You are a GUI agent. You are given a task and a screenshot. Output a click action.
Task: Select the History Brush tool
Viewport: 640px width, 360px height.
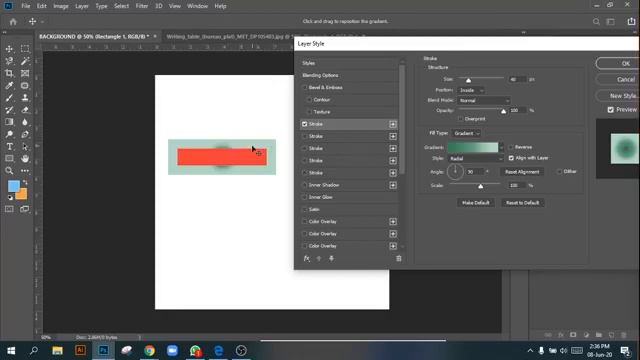[x=9, y=110]
